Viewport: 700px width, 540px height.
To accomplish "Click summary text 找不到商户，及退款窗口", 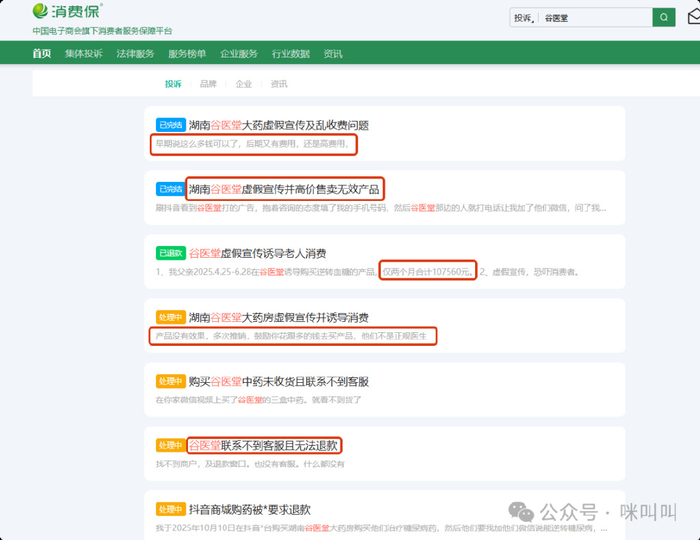I will [250, 464].
